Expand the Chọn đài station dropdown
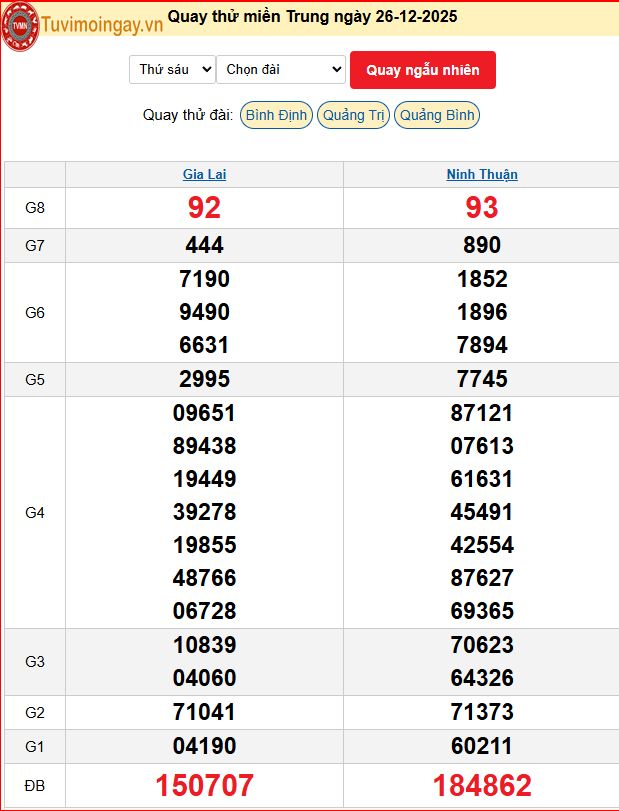 coord(280,69)
